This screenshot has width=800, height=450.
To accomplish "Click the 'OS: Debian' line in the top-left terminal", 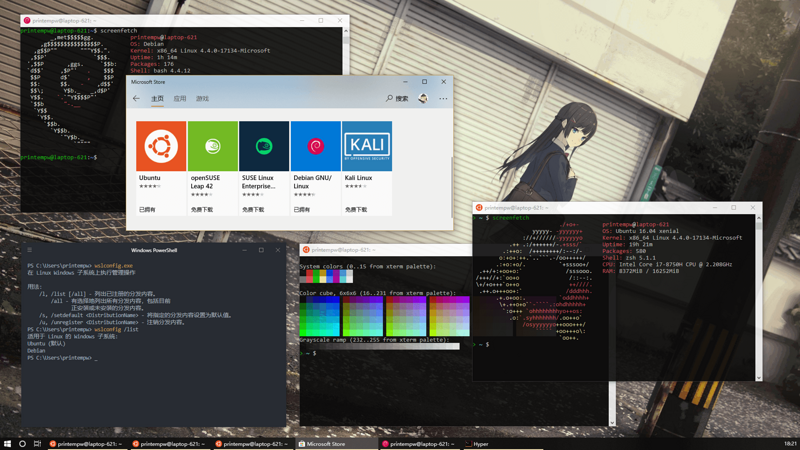I will [147, 44].
